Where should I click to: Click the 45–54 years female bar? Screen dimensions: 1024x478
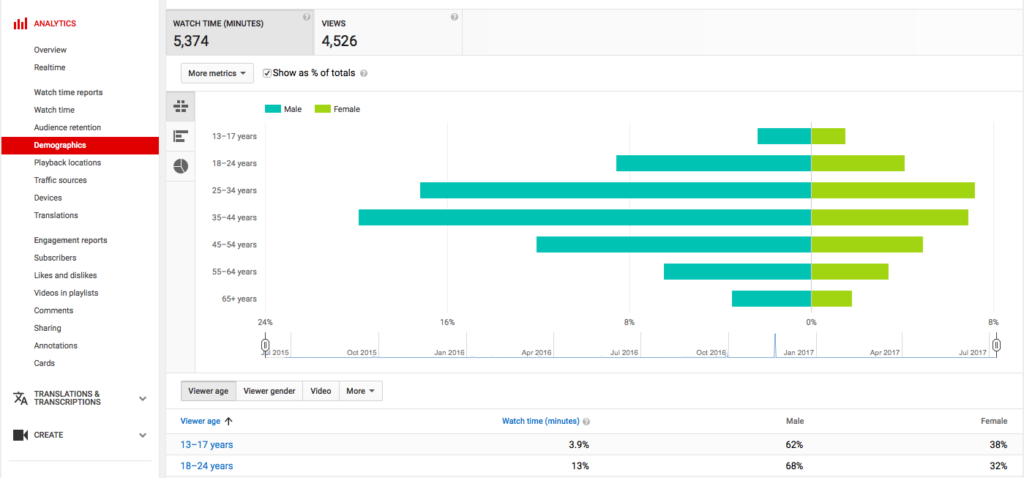[867, 245]
